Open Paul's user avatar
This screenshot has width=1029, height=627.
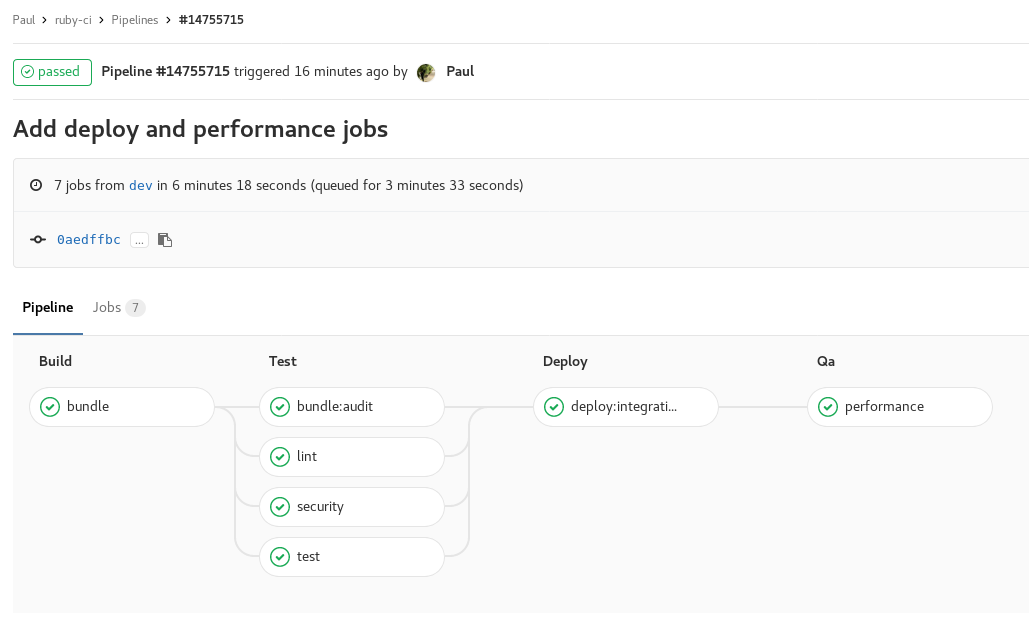tap(426, 72)
